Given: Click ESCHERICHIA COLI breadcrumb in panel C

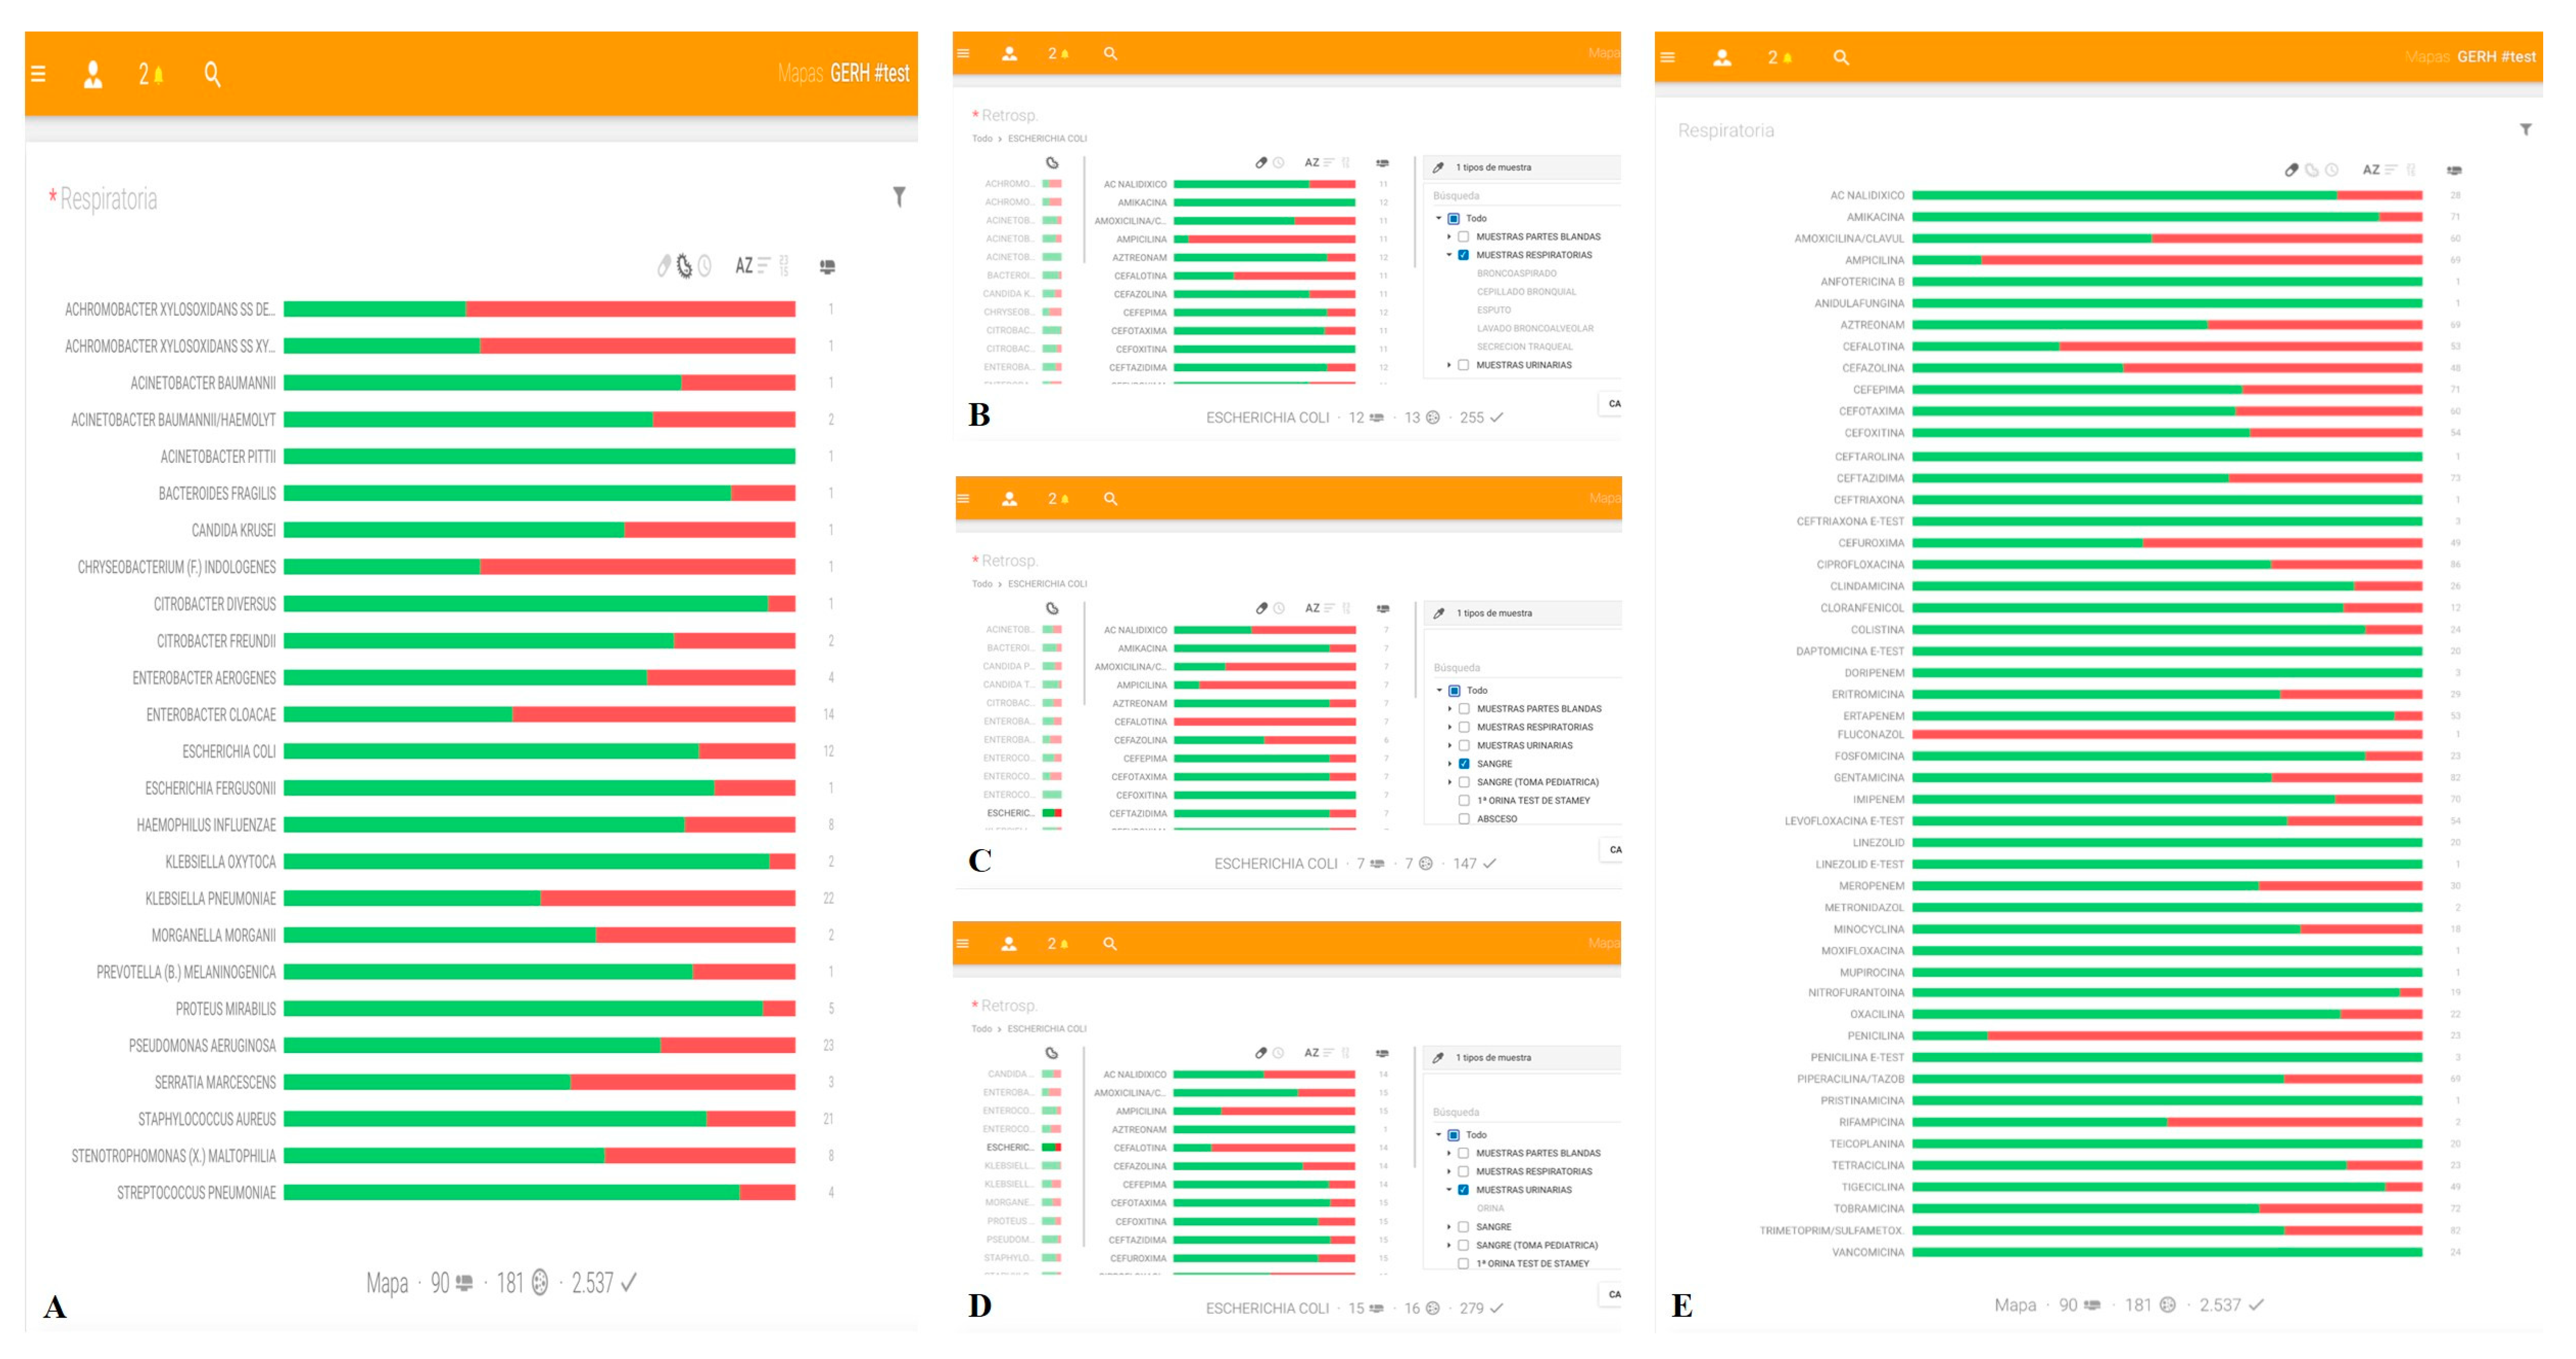Looking at the screenshot, I should coord(1047,584).
